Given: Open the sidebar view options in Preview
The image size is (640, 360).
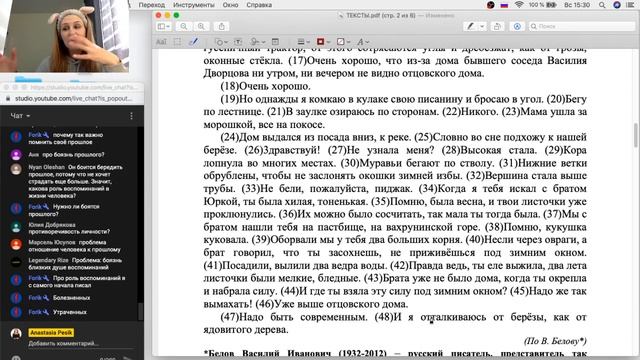Looking at the screenshot, I should coord(164,27).
